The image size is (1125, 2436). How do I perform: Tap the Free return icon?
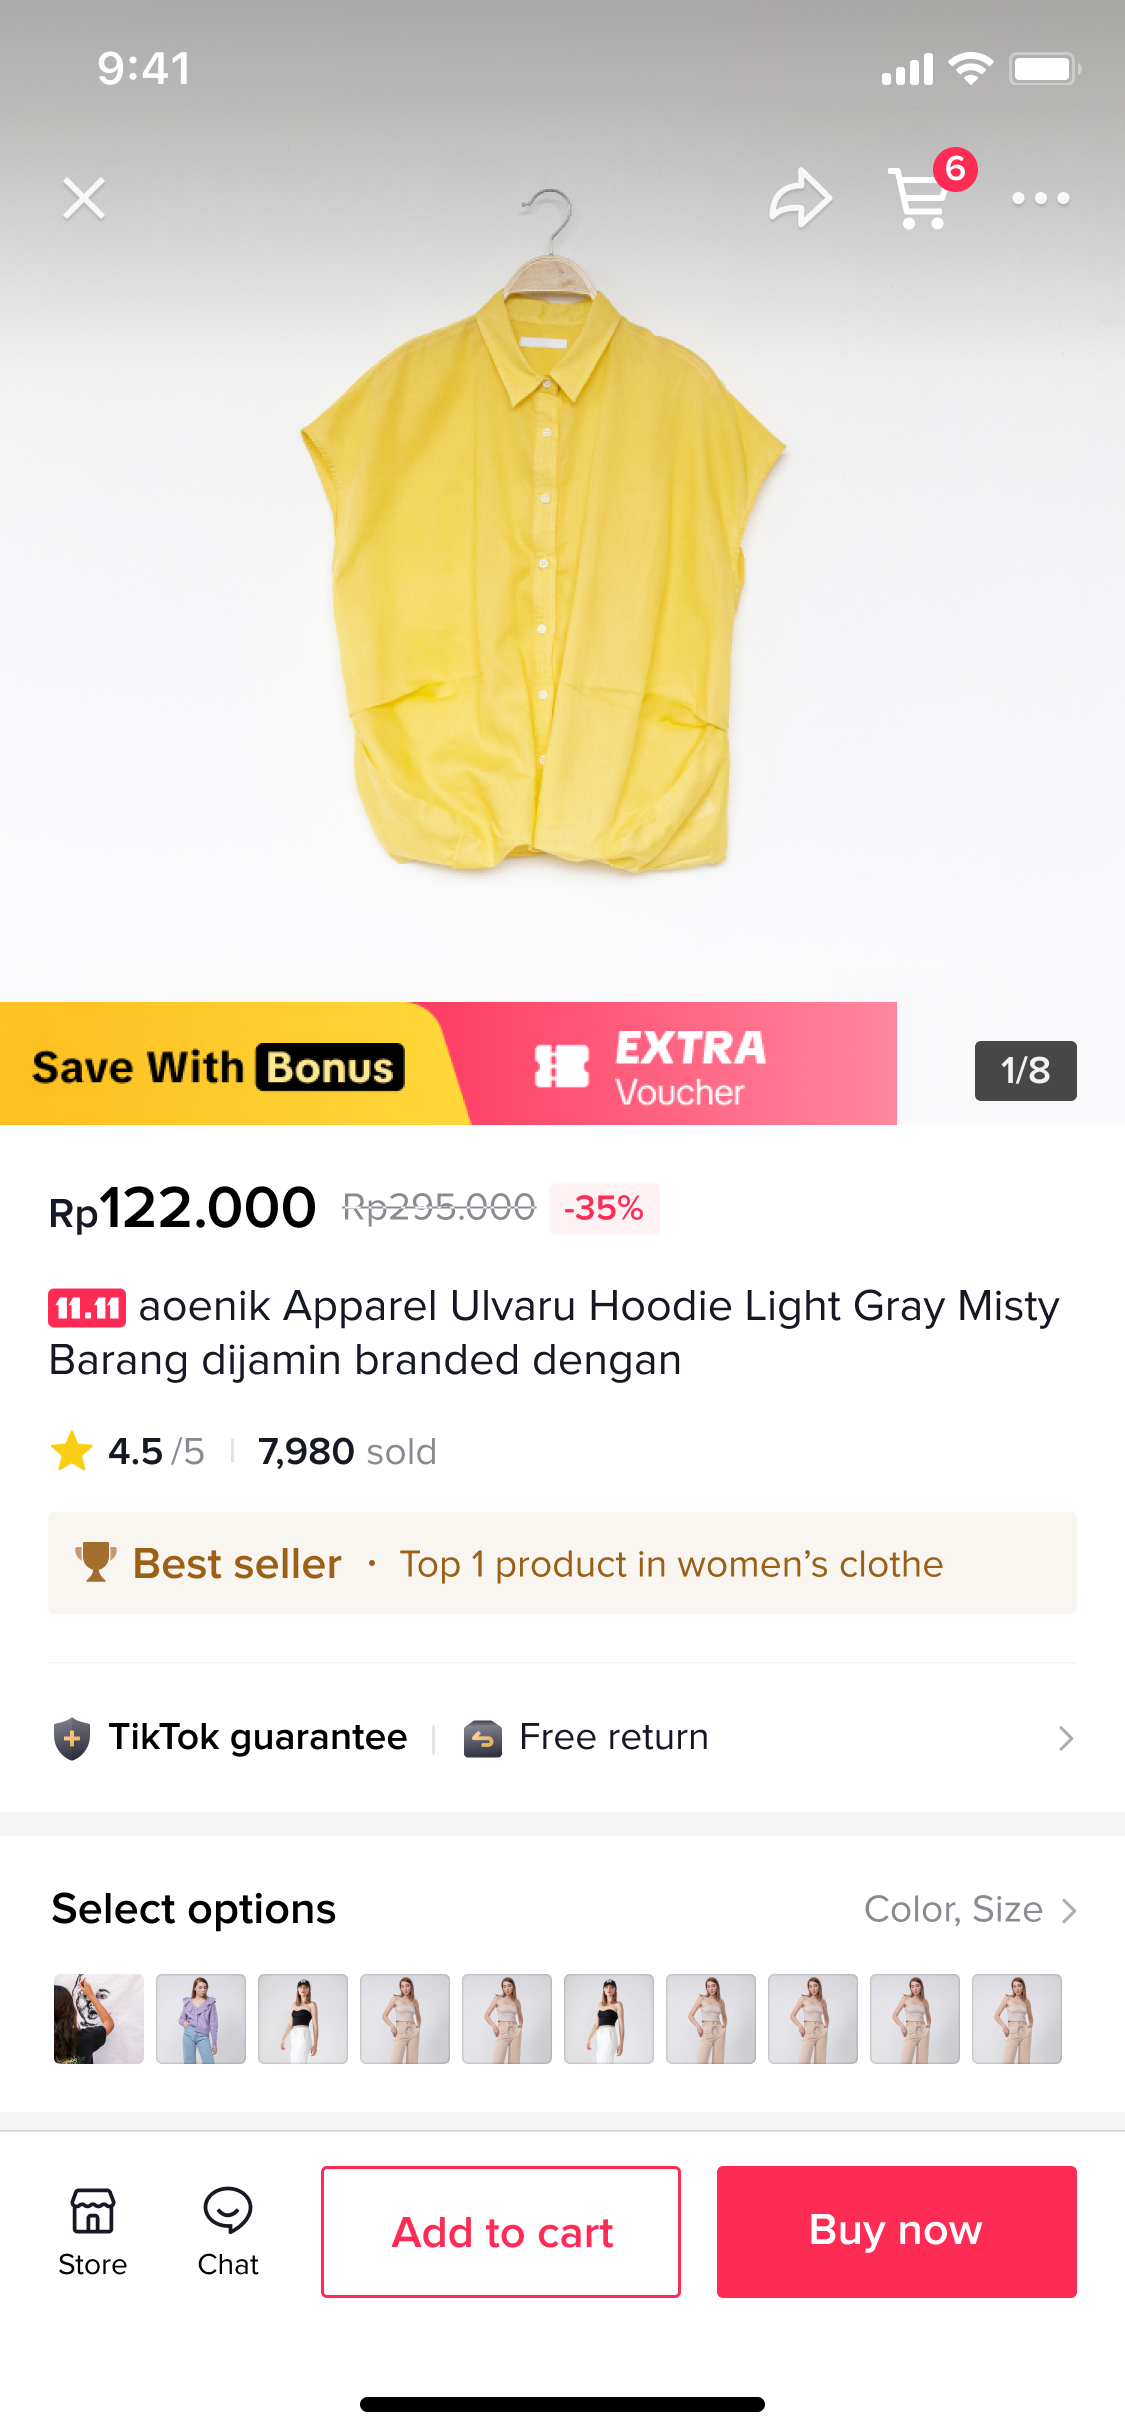coord(483,1738)
